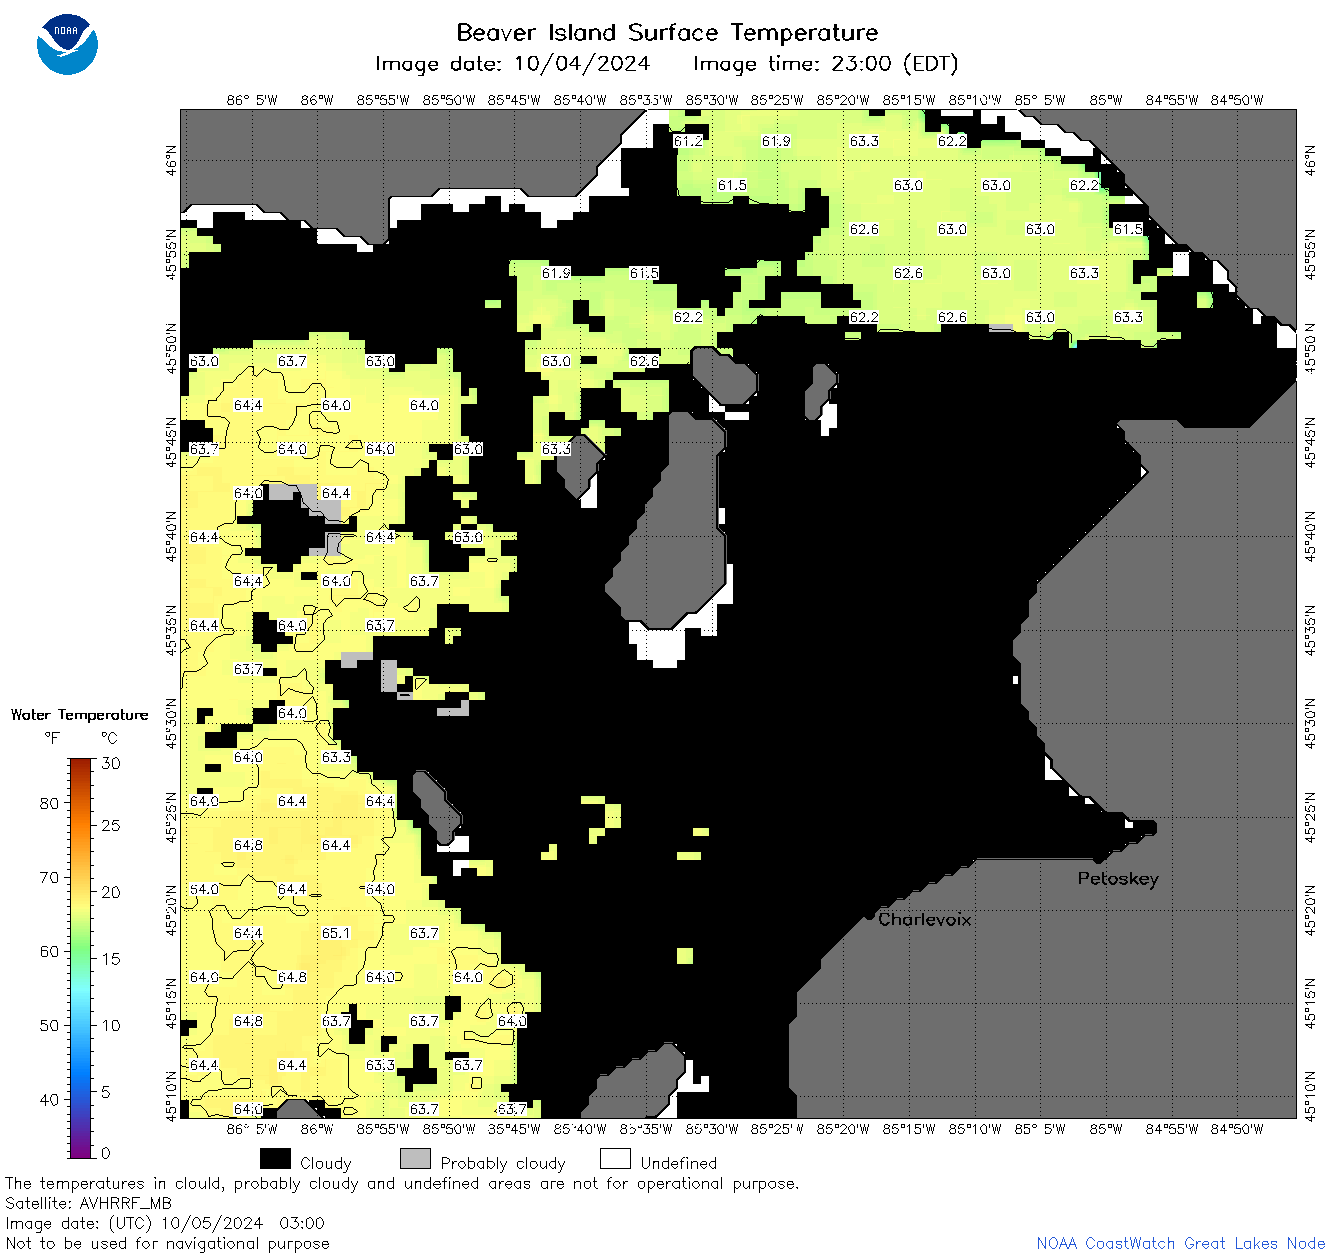Screen dimensions: 1336x1259
Task: Click the 70 Fahrenheit tick label
Action: tap(49, 877)
